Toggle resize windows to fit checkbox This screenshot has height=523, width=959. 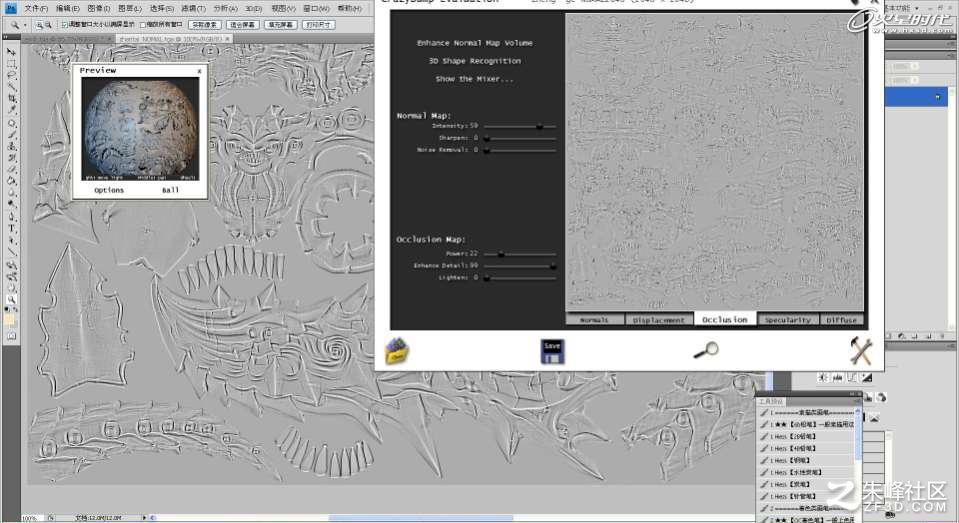pos(64,25)
